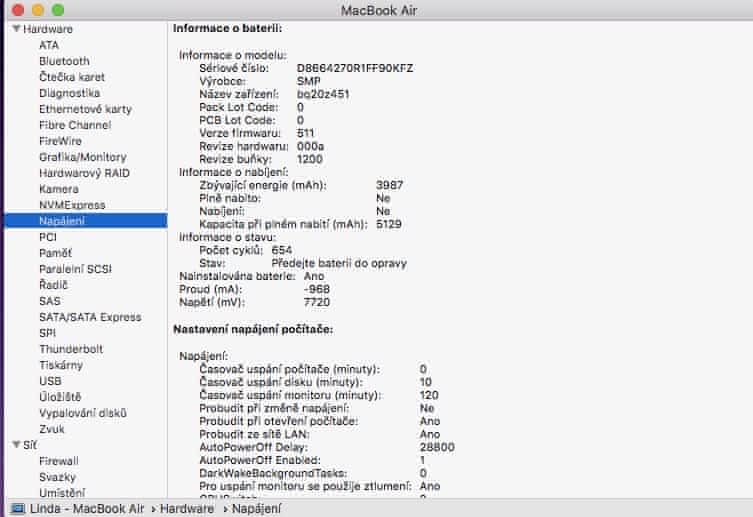This screenshot has height=517, width=753.
Task: Open Tiskárny sidebar entry
Action: tap(61, 365)
